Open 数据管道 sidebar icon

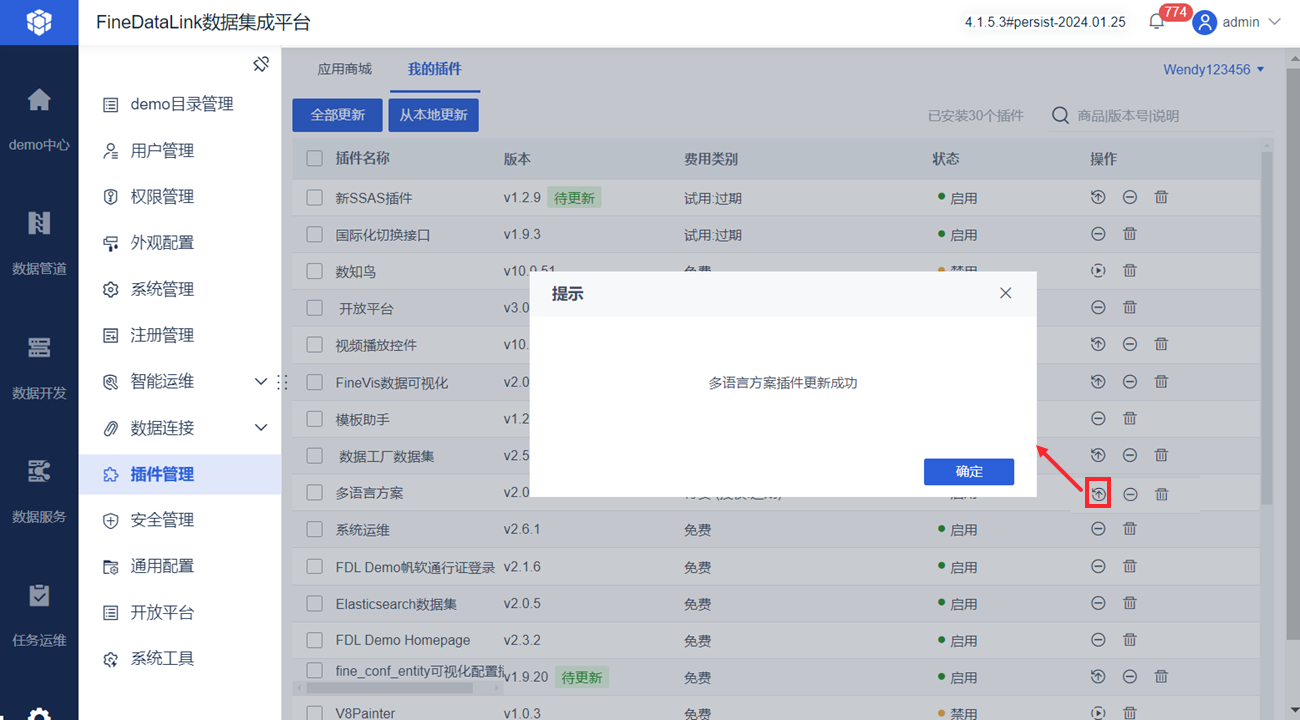click(x=39, y=223)
